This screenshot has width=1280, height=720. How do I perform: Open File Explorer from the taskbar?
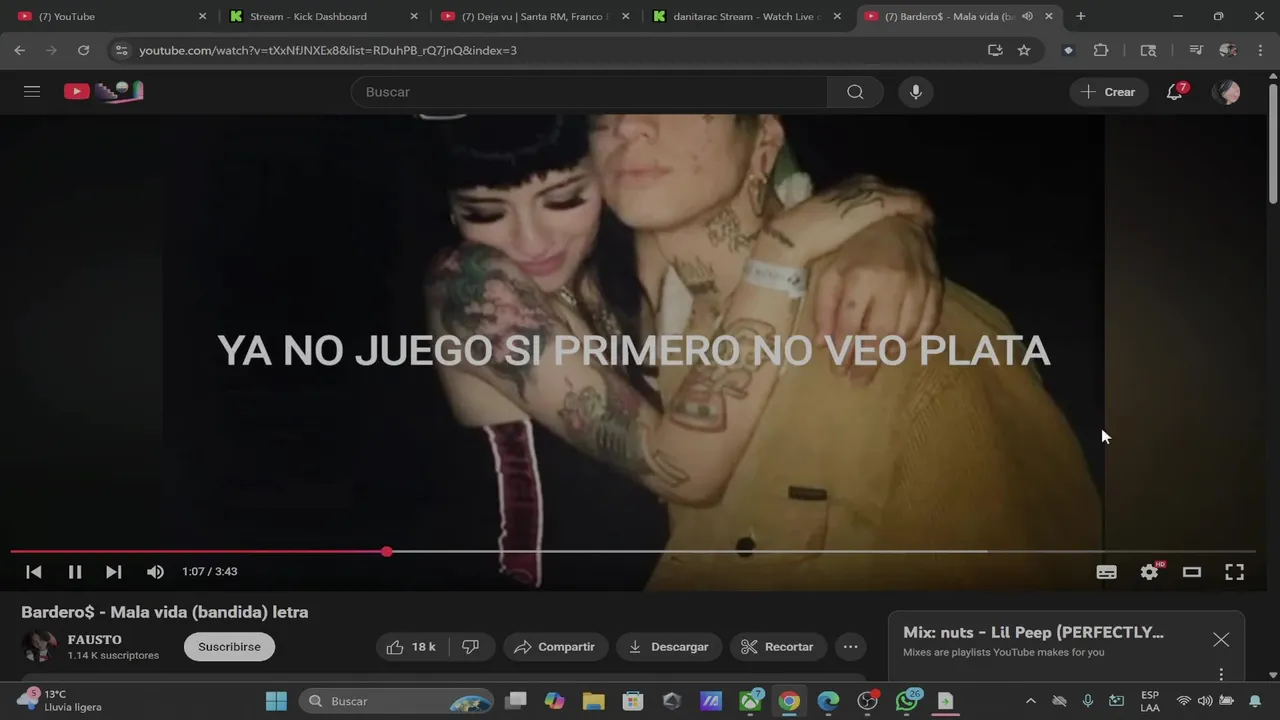point(593,701)
